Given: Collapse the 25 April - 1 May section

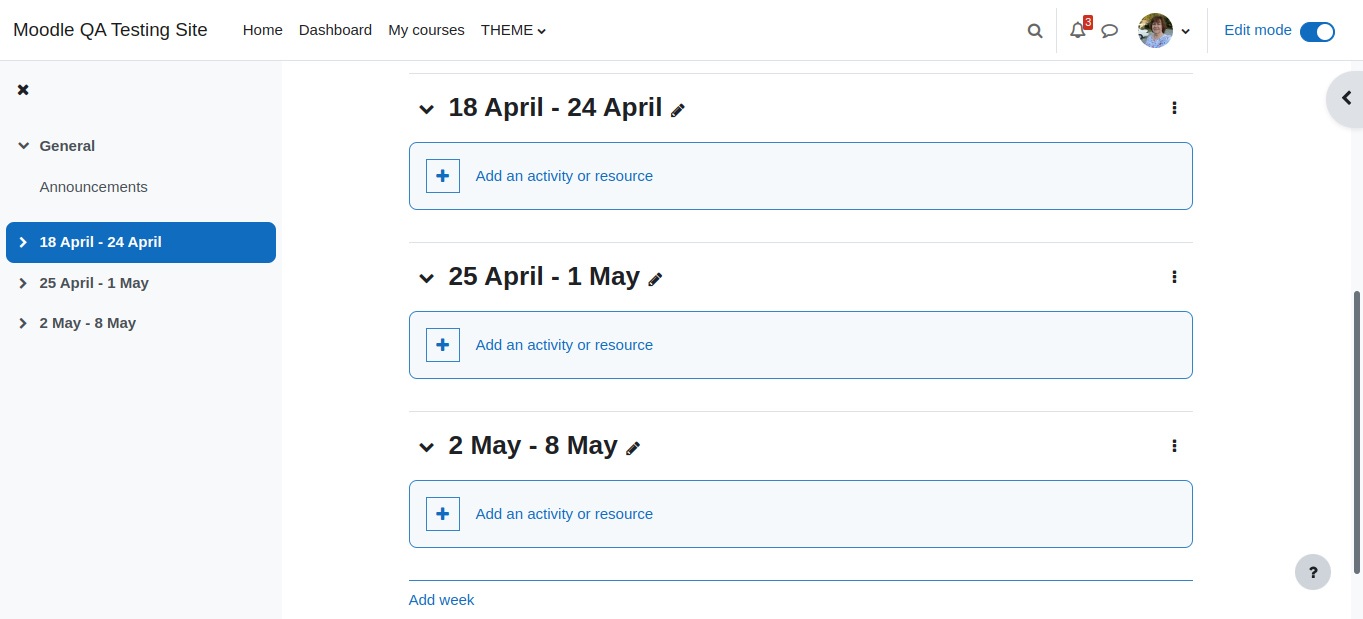Looking at the screenshot, I should [427, 278].
